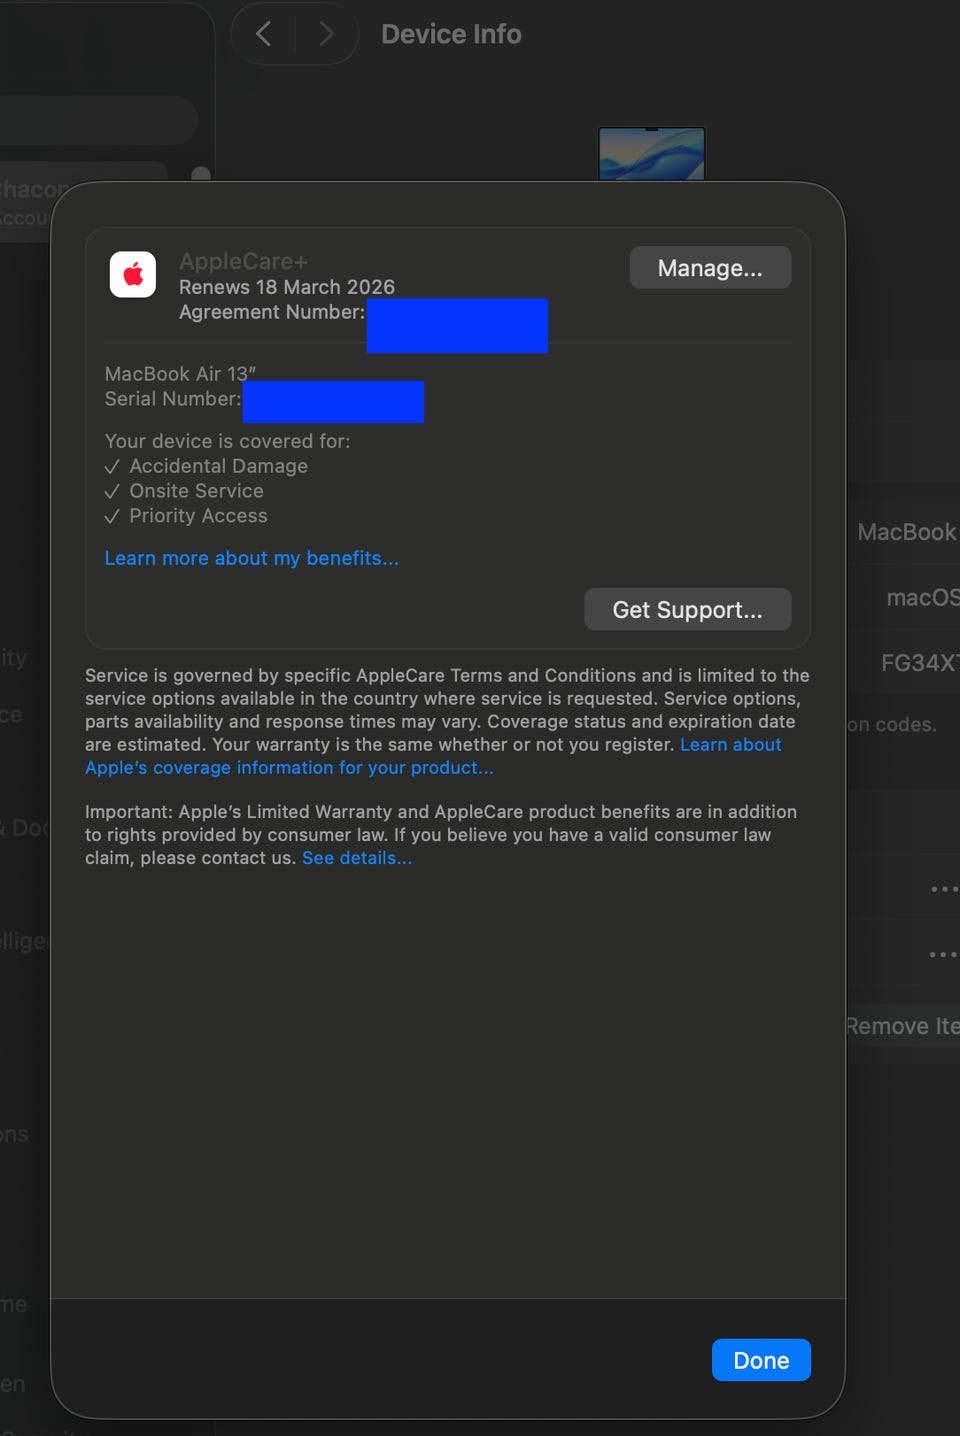Click the Agreement Number label
The height and width of the screenshot is (1436, 960).
click(272, 312)
